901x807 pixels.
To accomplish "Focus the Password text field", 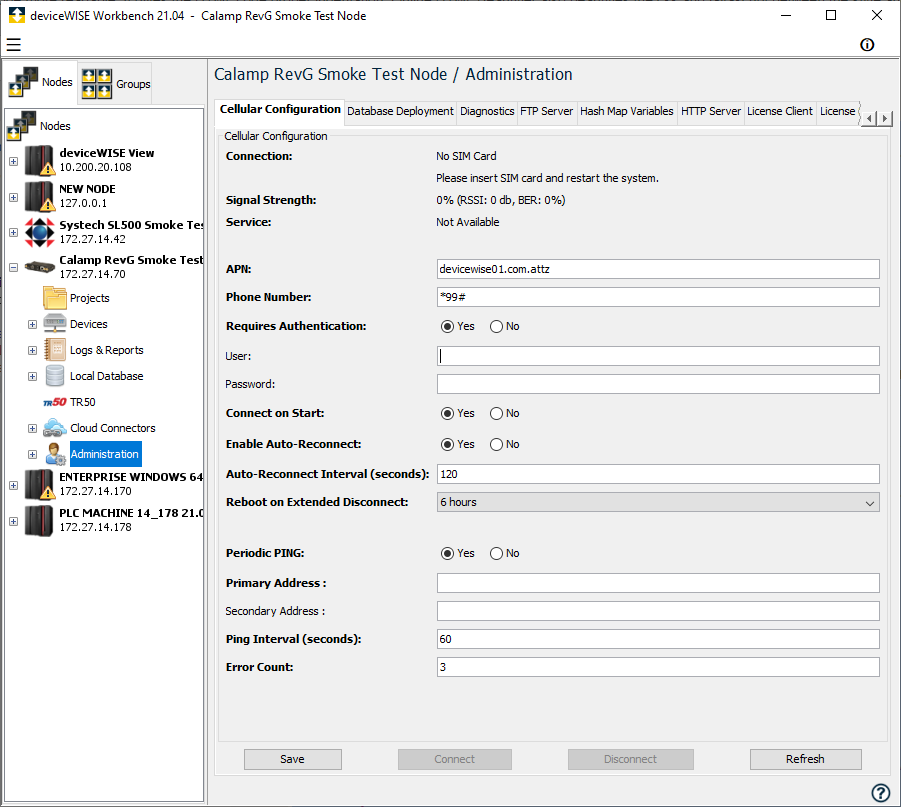I will point(658,384).
